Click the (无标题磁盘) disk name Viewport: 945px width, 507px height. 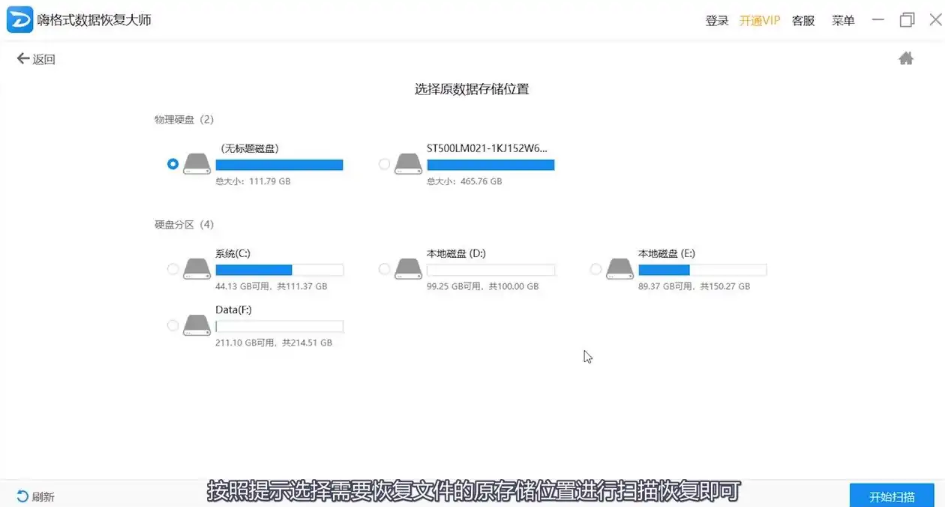(248, 148)
